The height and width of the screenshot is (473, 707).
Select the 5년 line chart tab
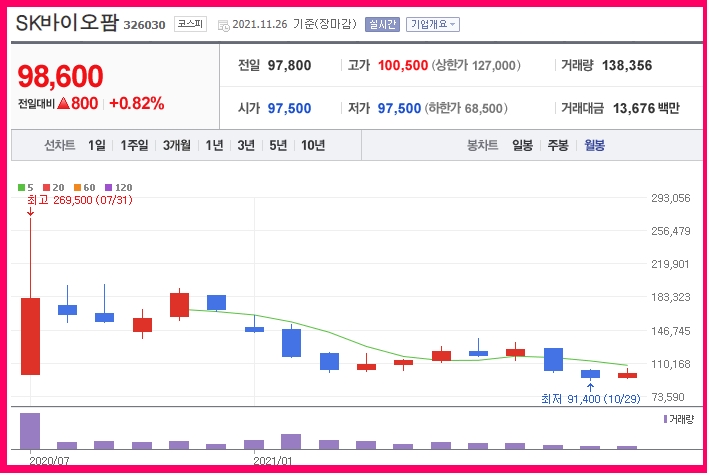[x=278, y=145]
